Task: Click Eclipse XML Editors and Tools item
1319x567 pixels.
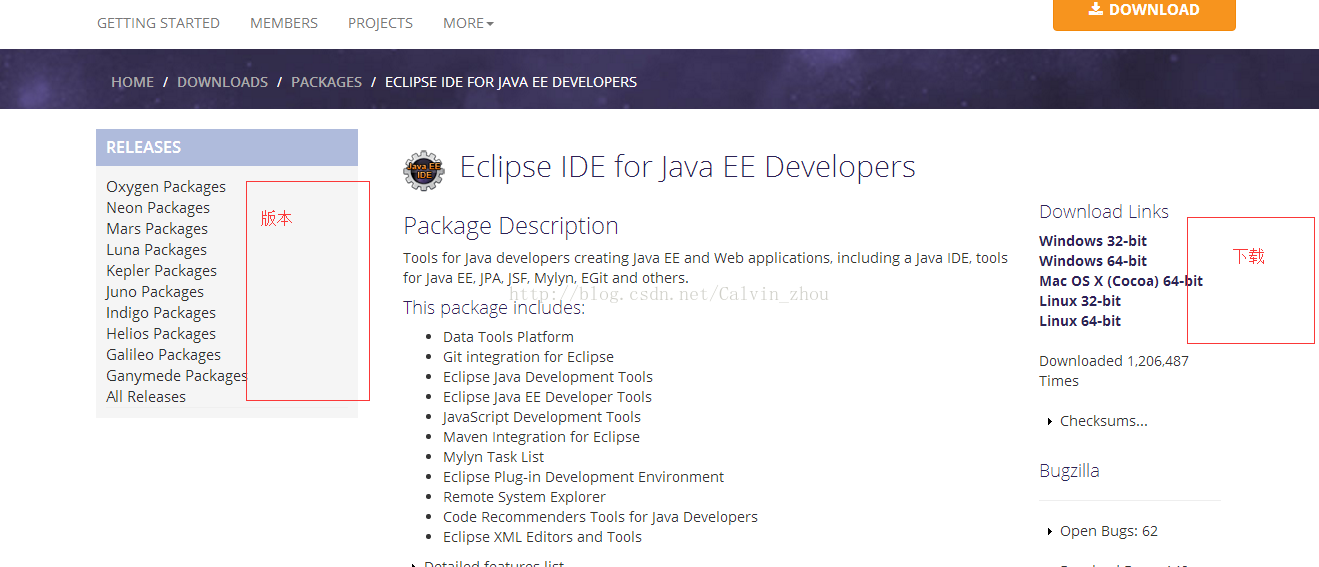Action: (542, 537)
